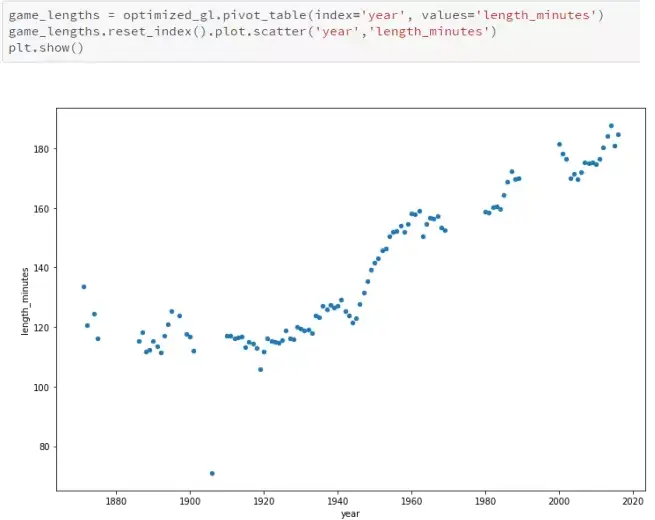Screen dimensions: 655x520
Task: Click the code line defining game_lengths pivot_table
Action: coord(306,15)
